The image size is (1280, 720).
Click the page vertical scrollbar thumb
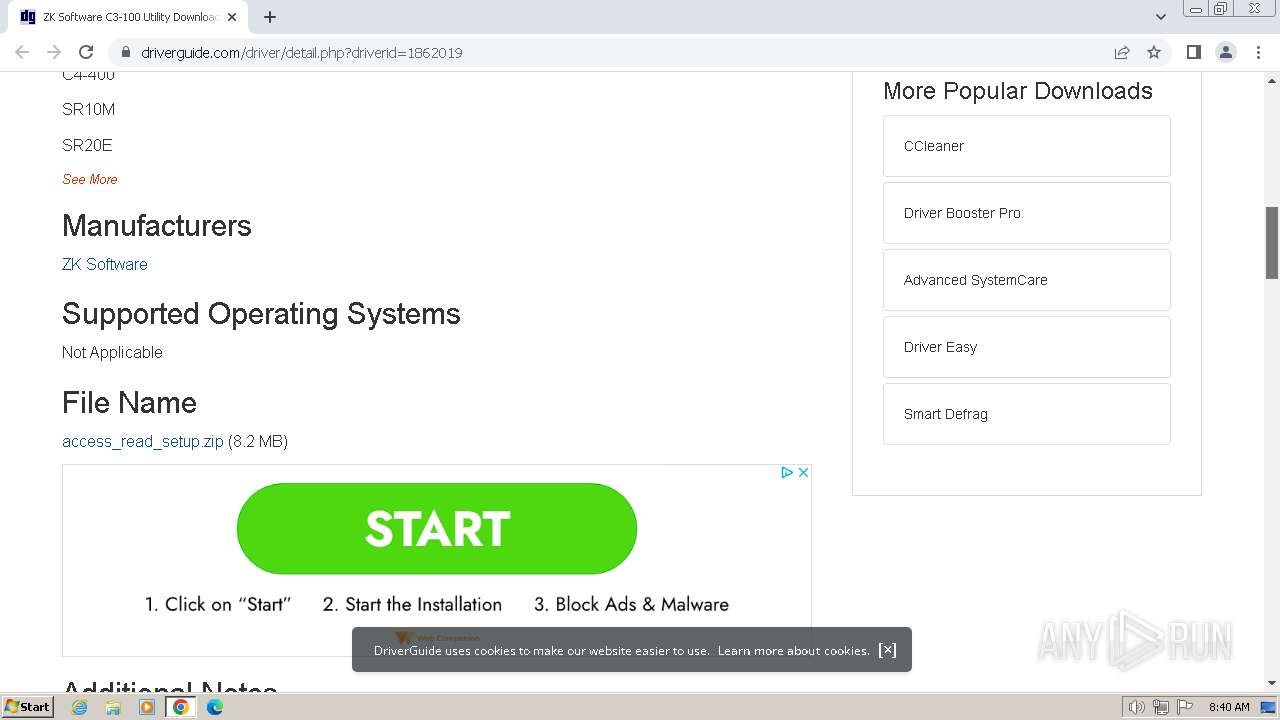click(1272, 243)
